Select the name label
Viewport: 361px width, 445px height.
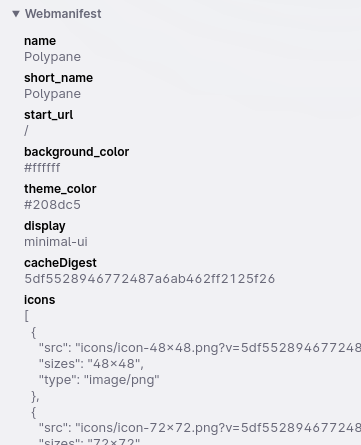40,41
